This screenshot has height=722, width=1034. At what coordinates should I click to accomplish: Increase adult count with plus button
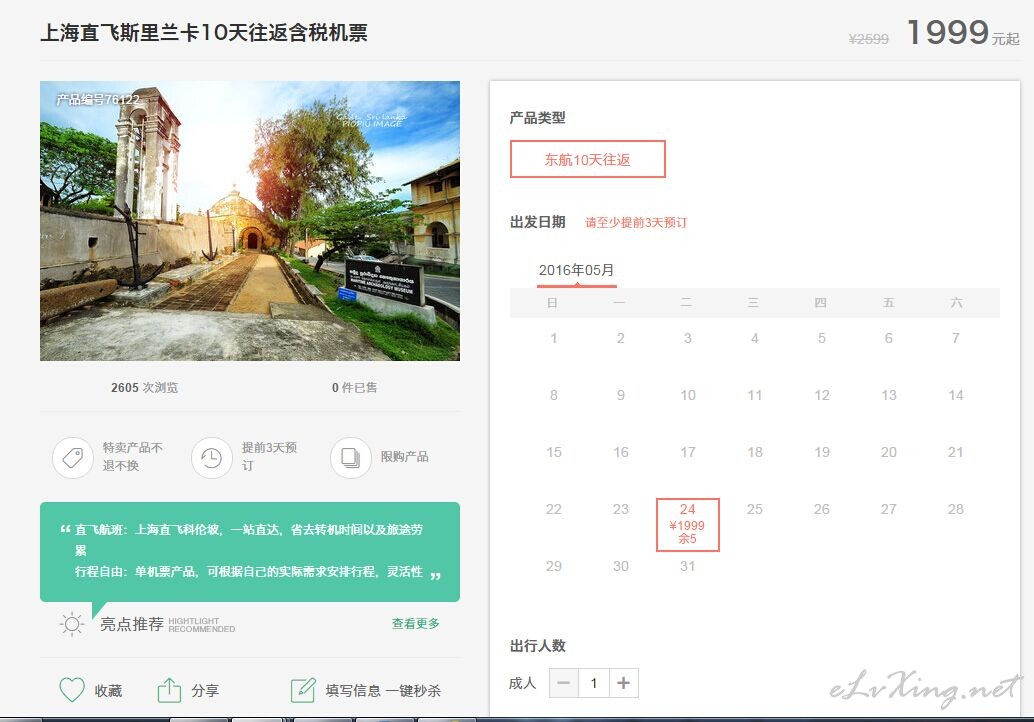pyautogui.click(x=624, y=683)
